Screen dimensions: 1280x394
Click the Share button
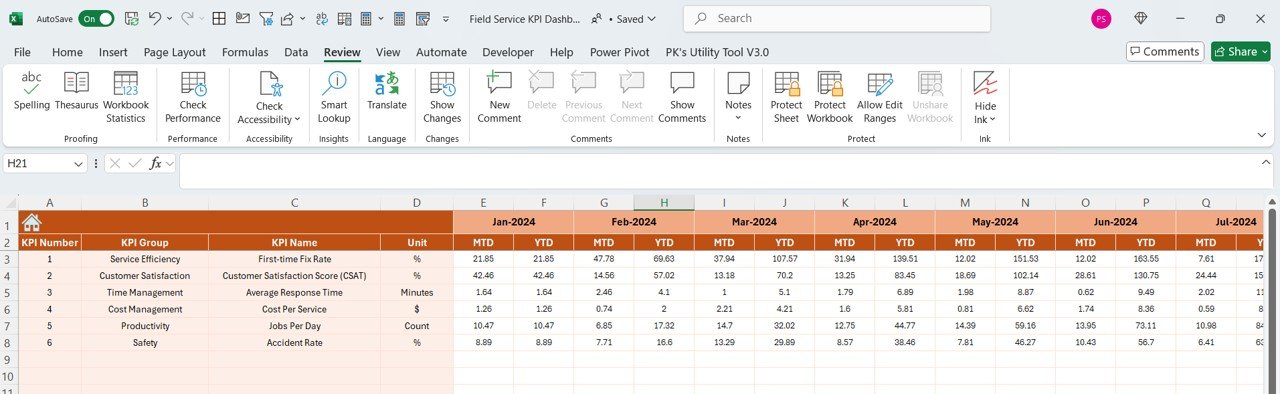coord(1240,51)
